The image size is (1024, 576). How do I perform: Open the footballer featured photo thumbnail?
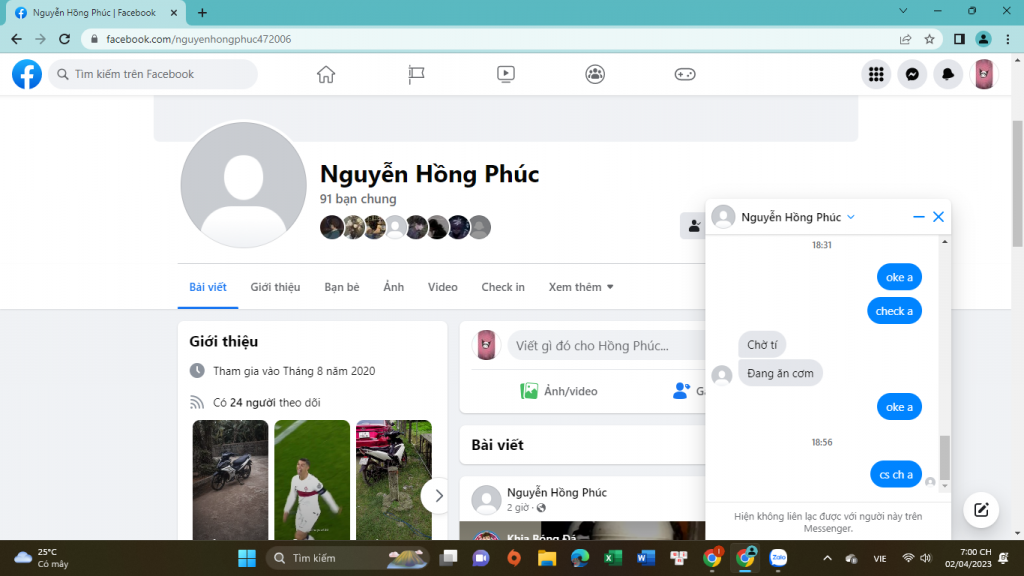(x=312, y=480)
